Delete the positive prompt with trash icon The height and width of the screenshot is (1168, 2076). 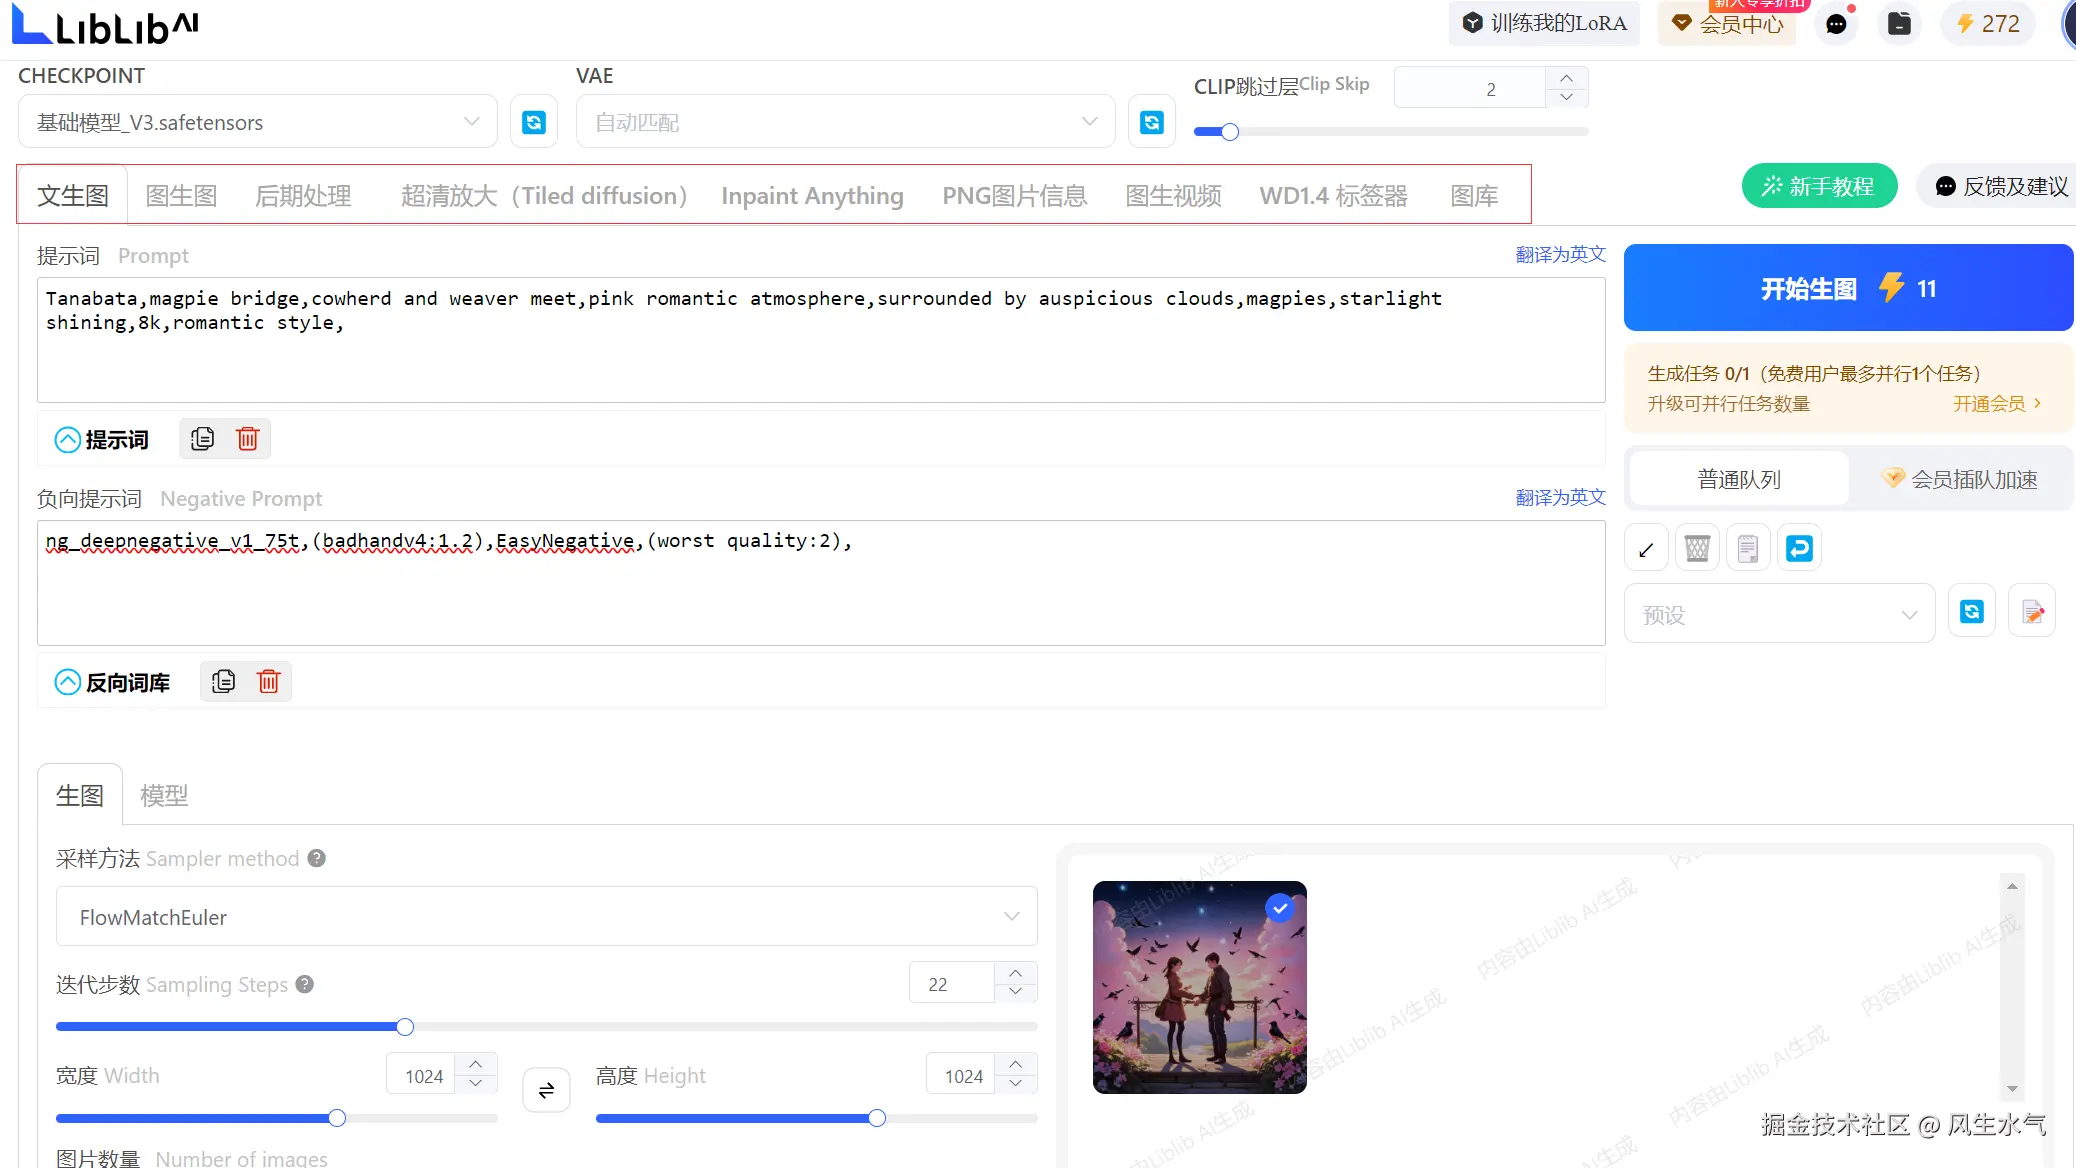click(x=247, y=439)
